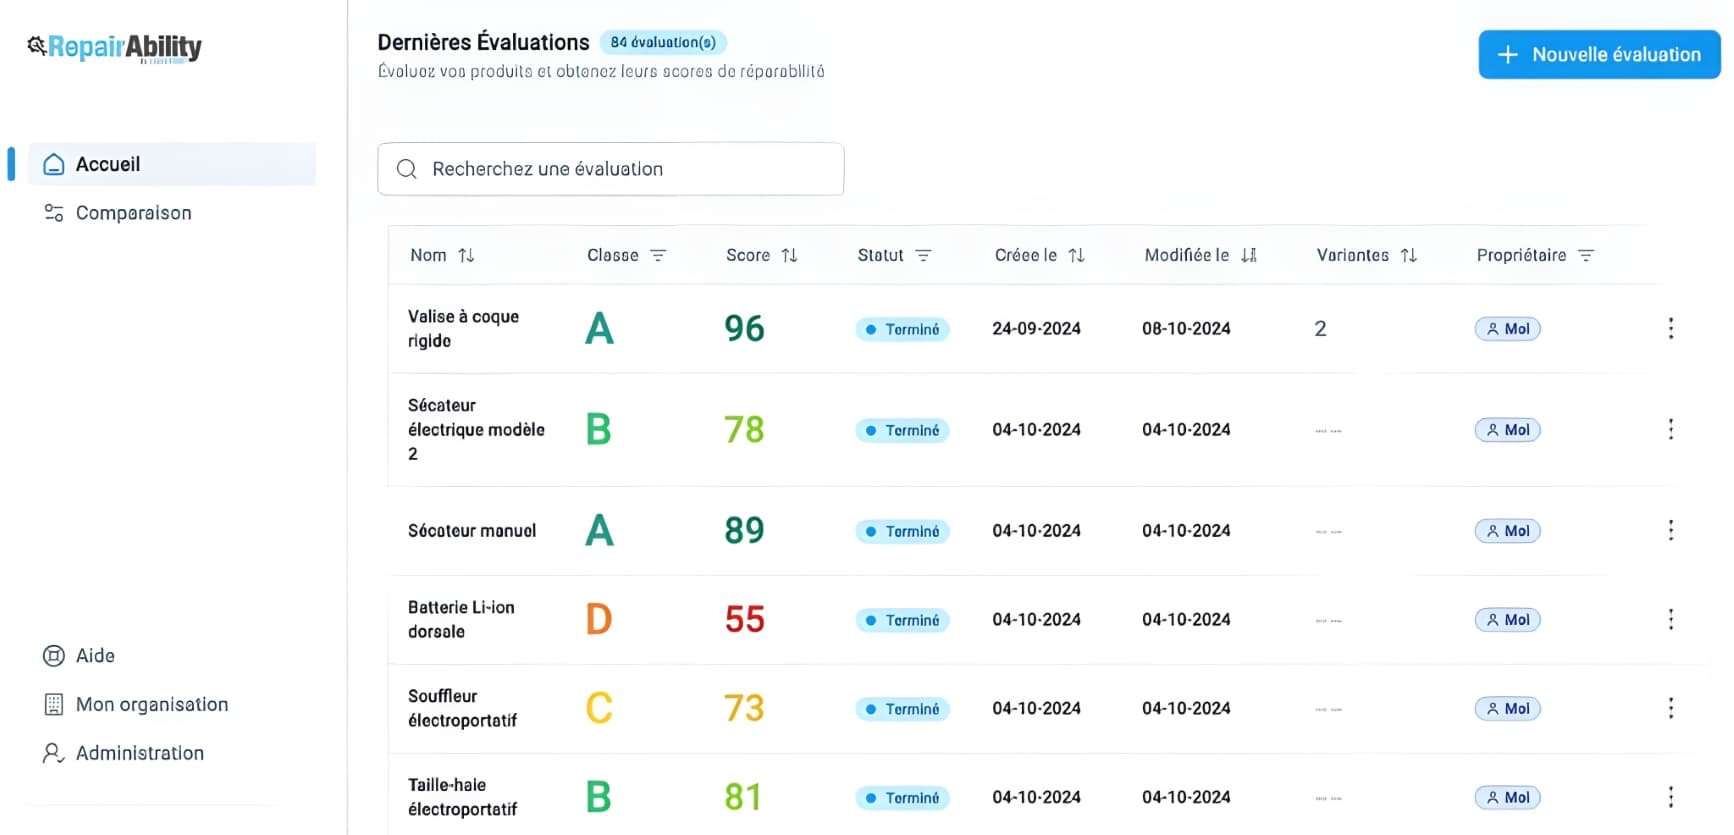Click Moi owner badge for Taille-haie électroportatif
The width and height of the screenshot is (1734, 835).
[1507, 798]
